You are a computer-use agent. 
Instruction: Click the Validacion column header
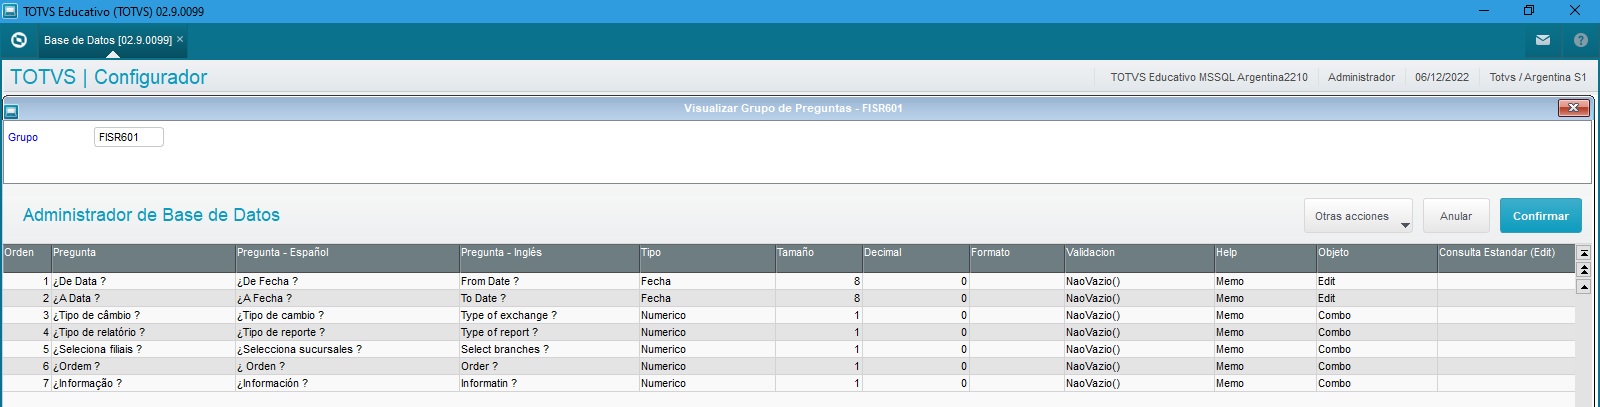[x=1139, y=258]
